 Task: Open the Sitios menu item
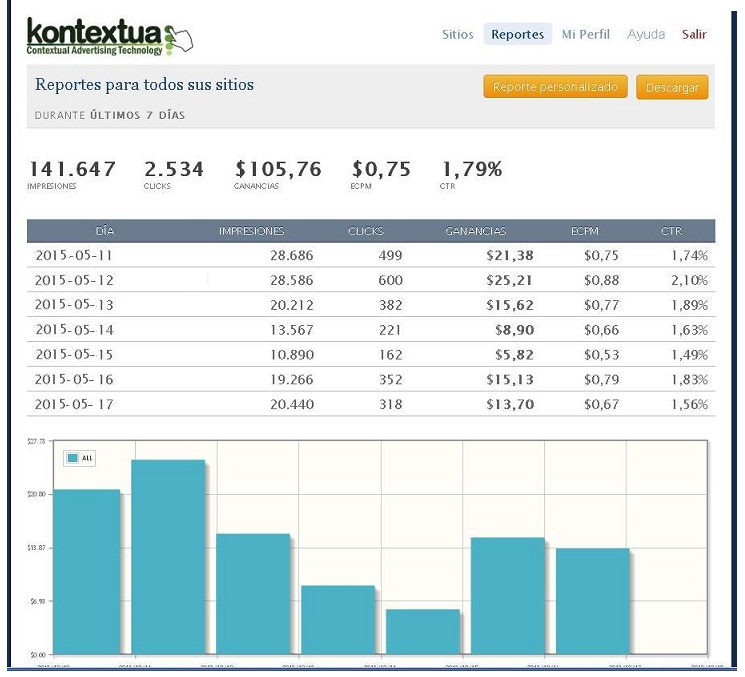point(458,34)
